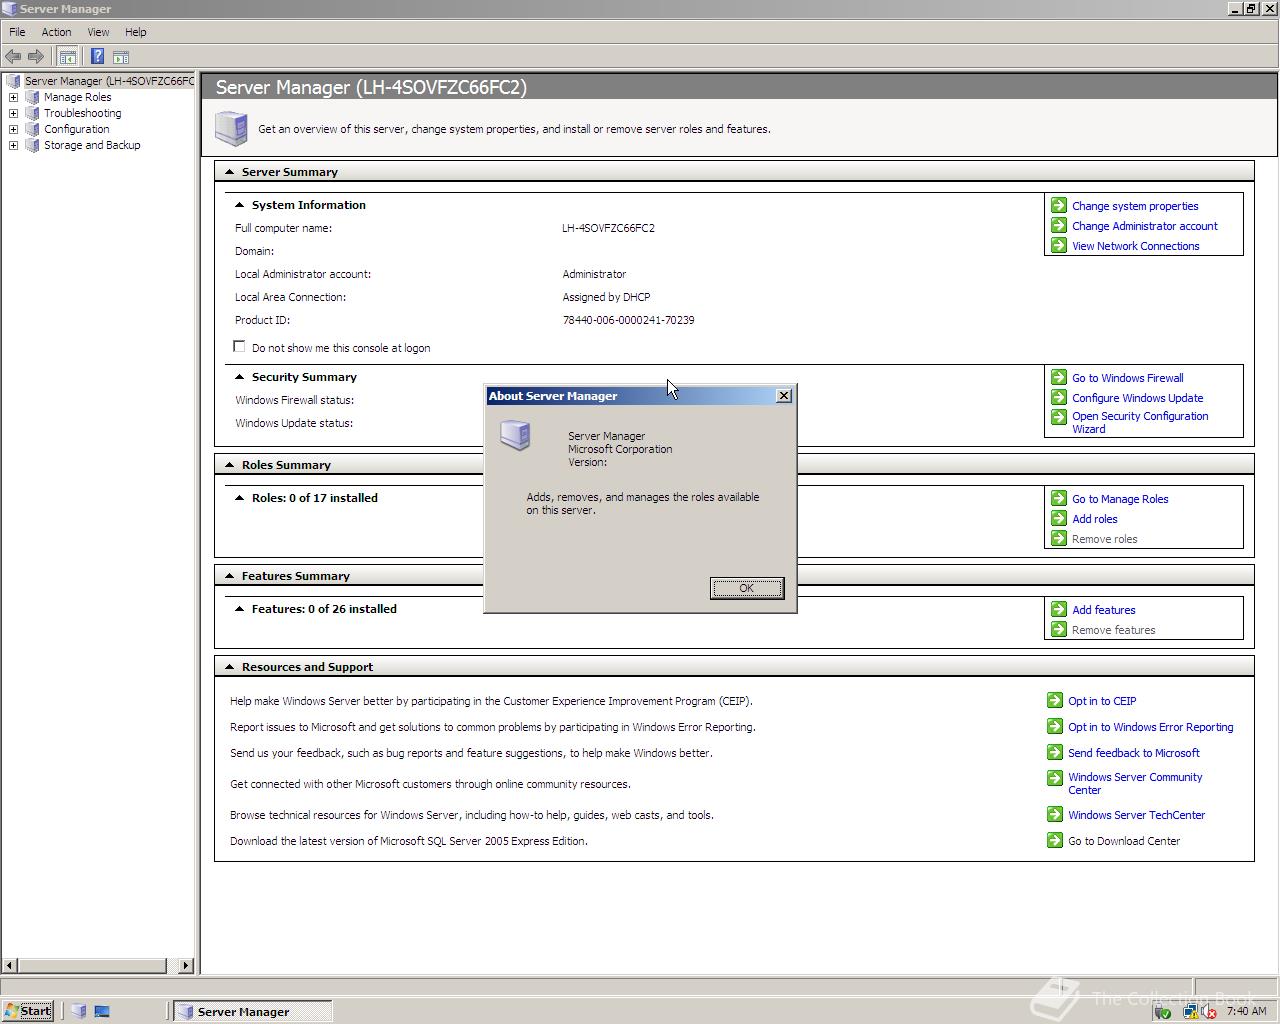
Task: Open the View Network Connections link
Action: [1136, 246]
